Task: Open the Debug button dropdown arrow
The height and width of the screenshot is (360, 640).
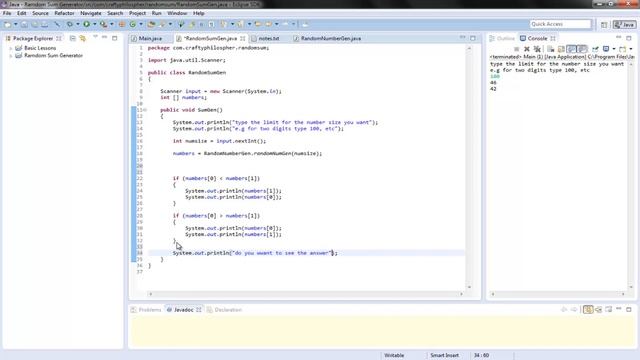Action: pos(78,24)
